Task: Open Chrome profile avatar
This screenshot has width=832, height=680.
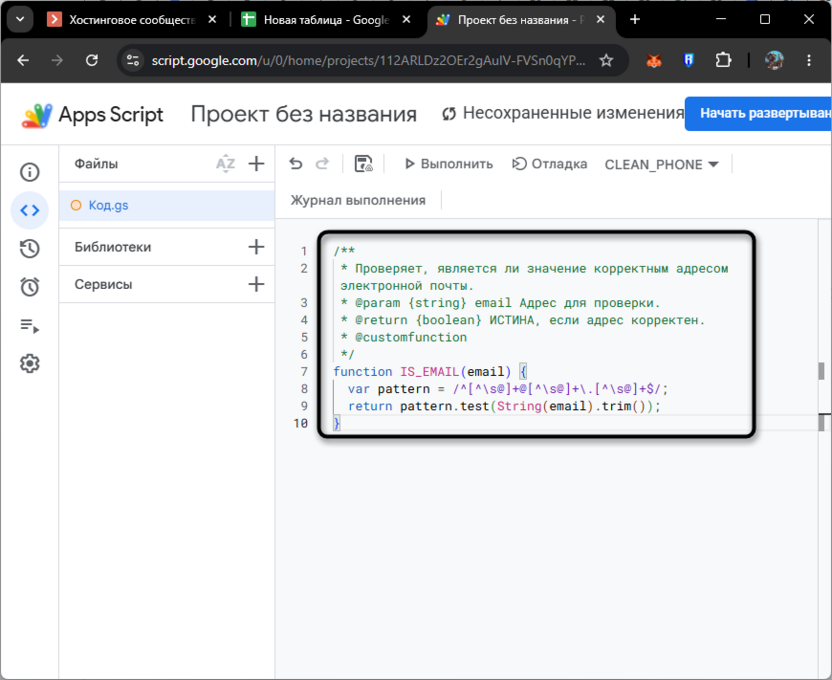Action: 774,60
